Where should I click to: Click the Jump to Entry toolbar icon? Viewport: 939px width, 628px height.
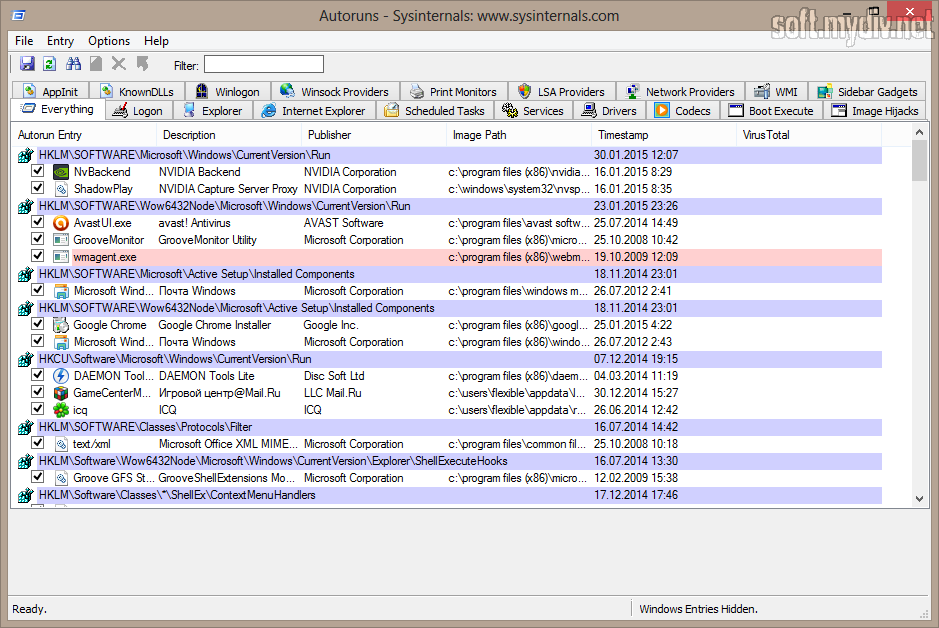click(x=143, y=64)
